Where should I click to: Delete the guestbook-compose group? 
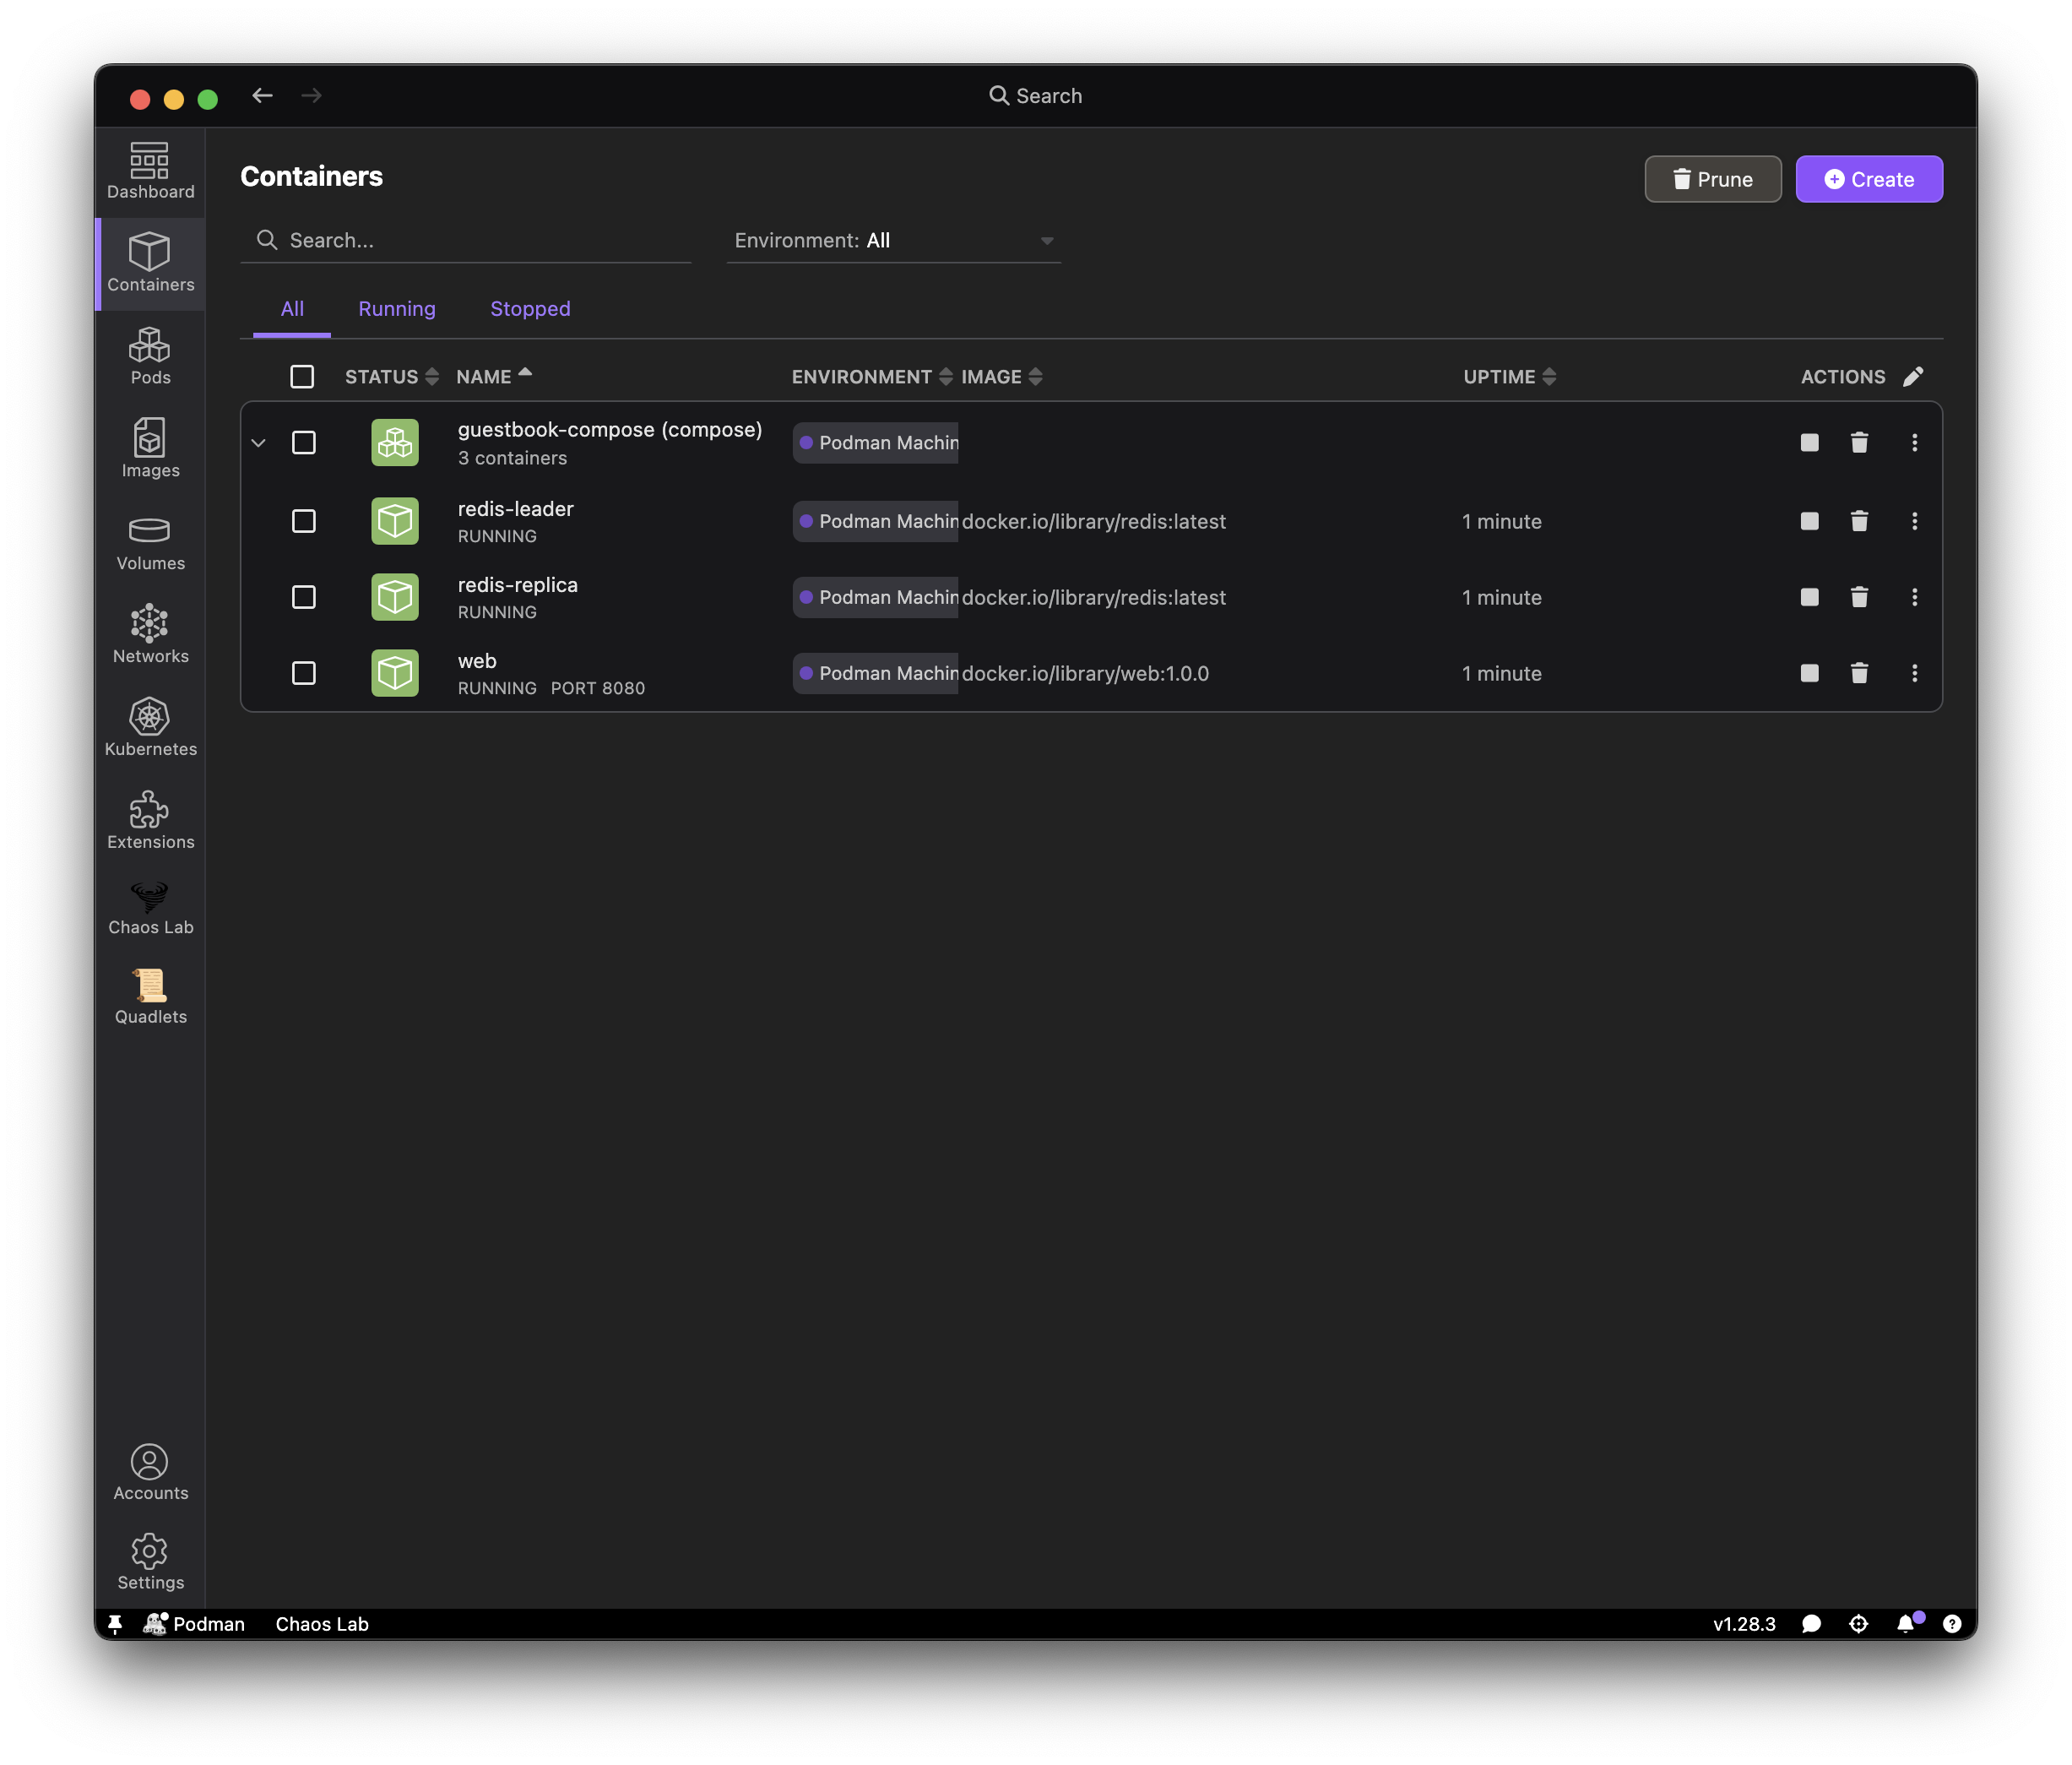point(1859,442)
